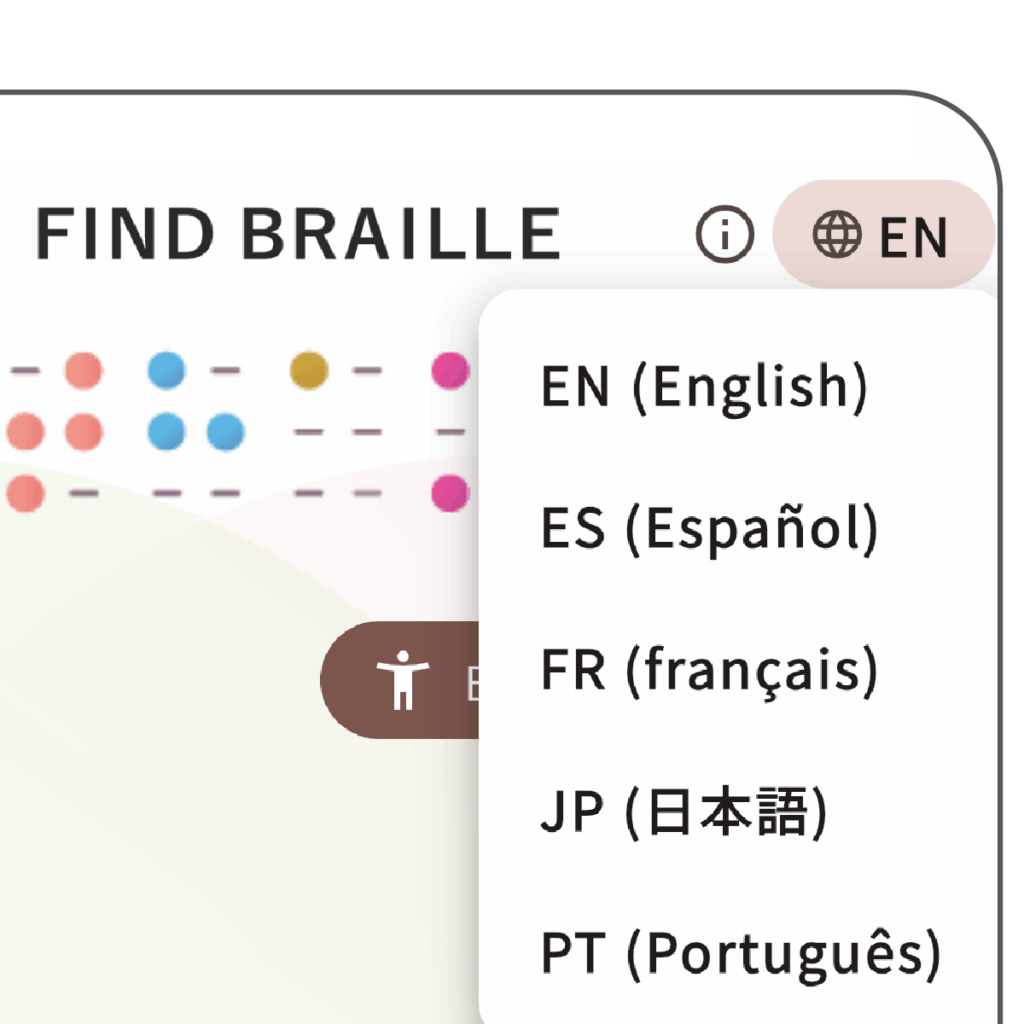Image resolution: width=1024 pixels, height=1024 pixels.
Task: Click the FIND BRAILLE title
Action: pos(297,234)
